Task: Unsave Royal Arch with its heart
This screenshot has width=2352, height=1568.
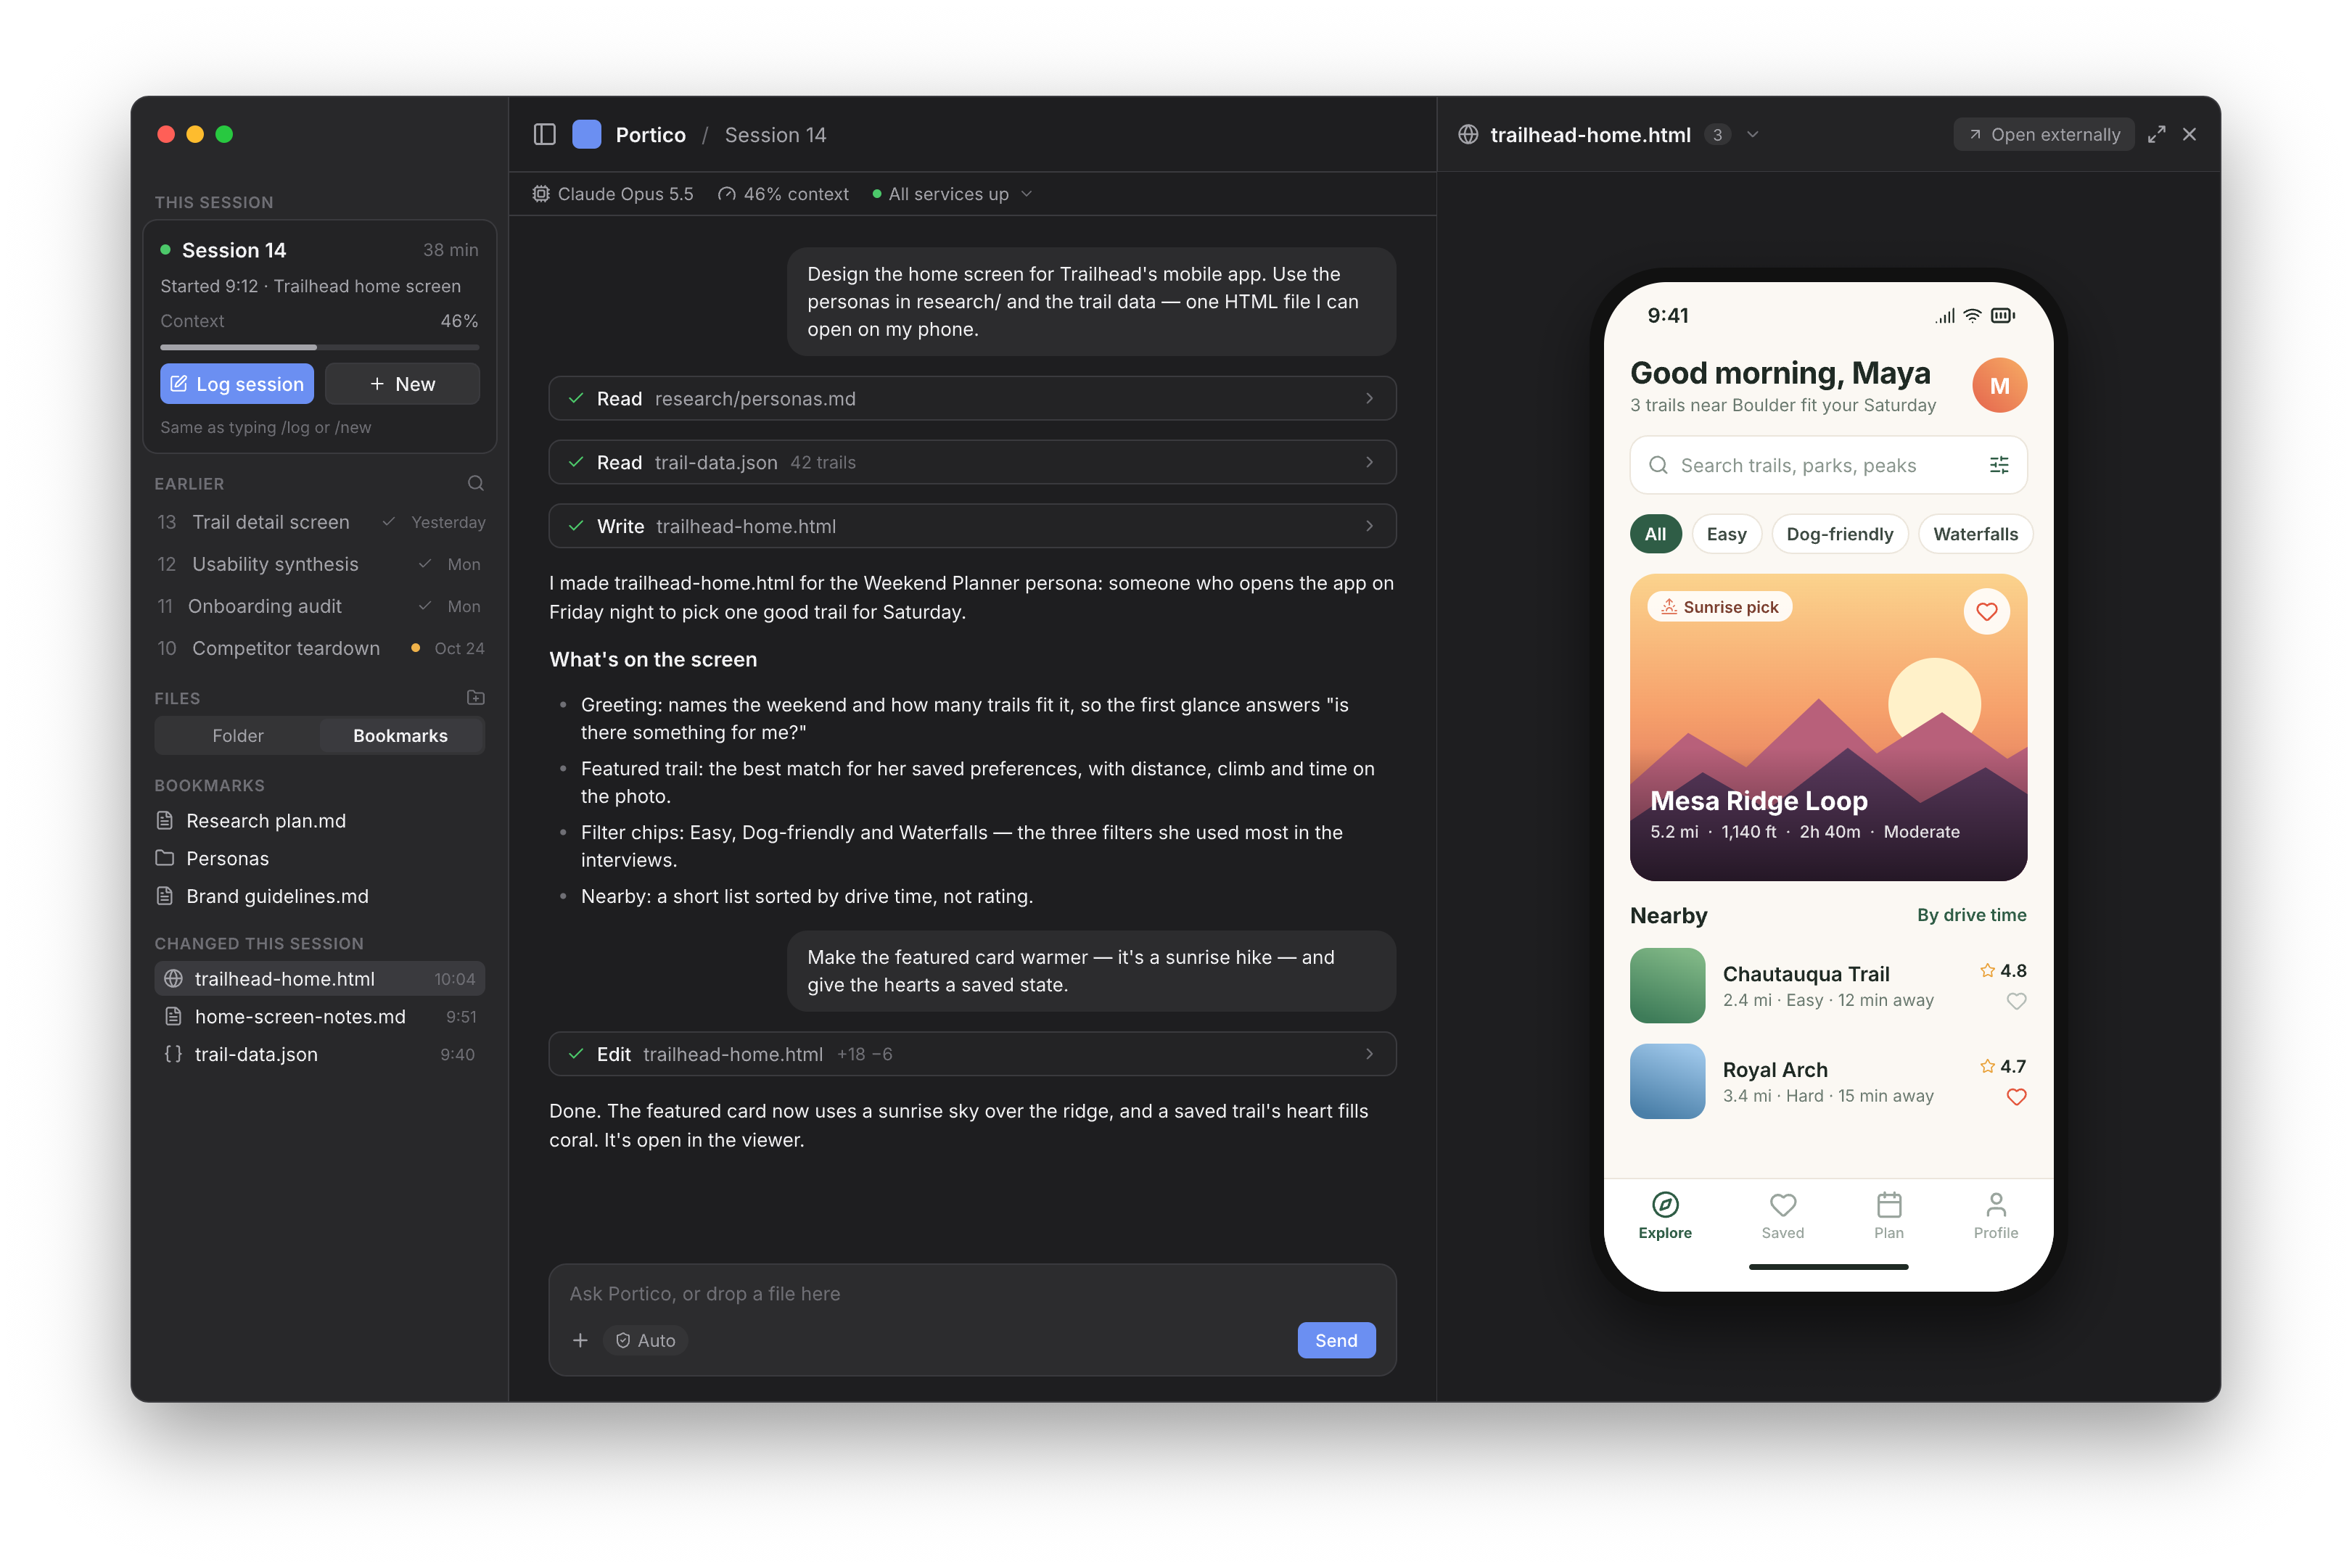Action: [2016, 1097]
